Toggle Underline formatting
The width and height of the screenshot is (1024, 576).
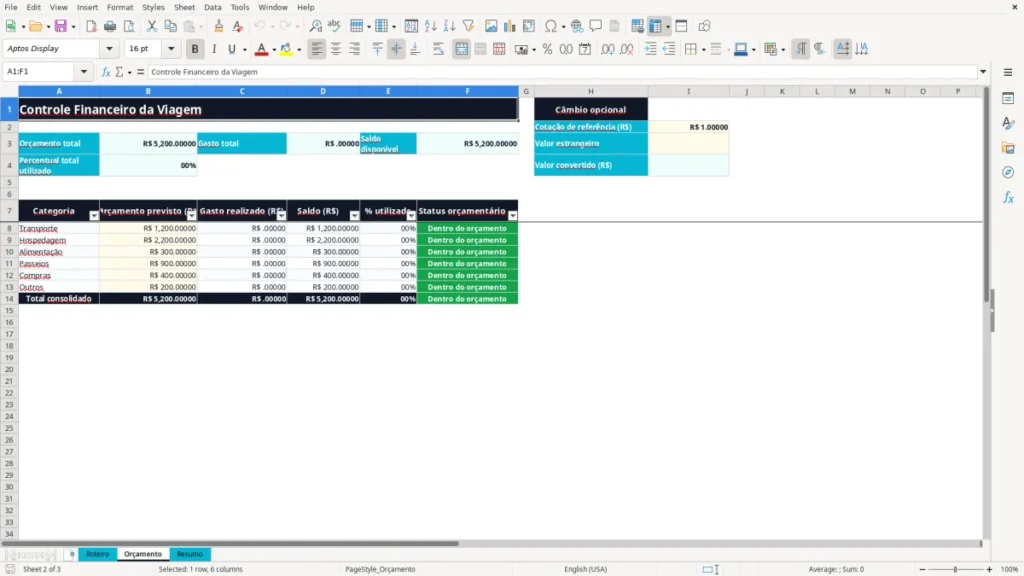pyautogui.click(x=232, y=49)
